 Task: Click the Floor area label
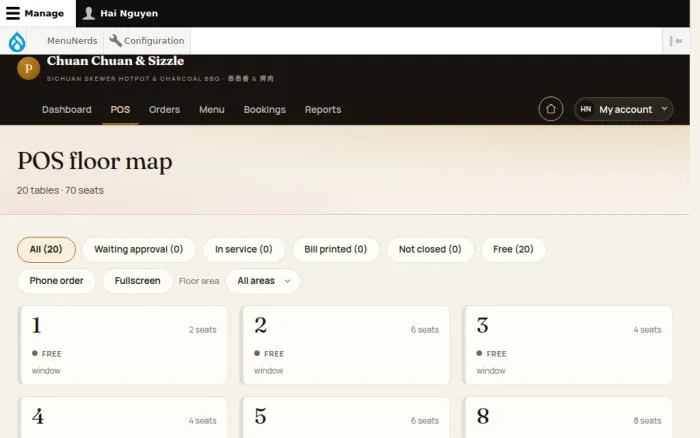[199, 281]
